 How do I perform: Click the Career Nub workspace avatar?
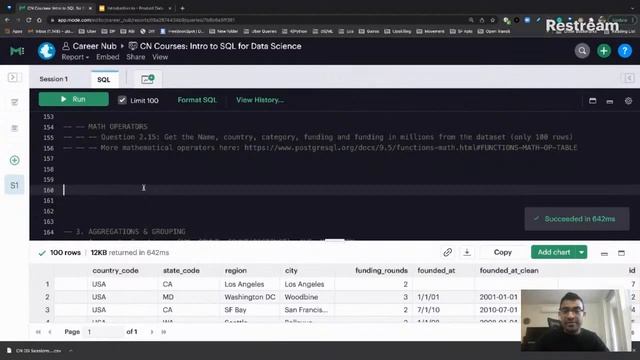coord(47,51)
